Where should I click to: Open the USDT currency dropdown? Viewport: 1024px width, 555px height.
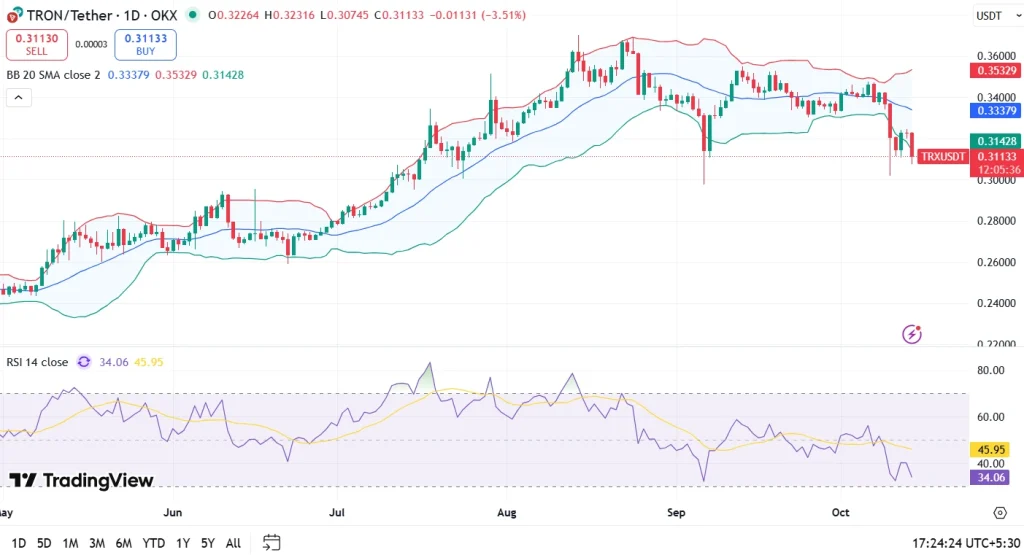pyautogui.click(x=988, y=16)
